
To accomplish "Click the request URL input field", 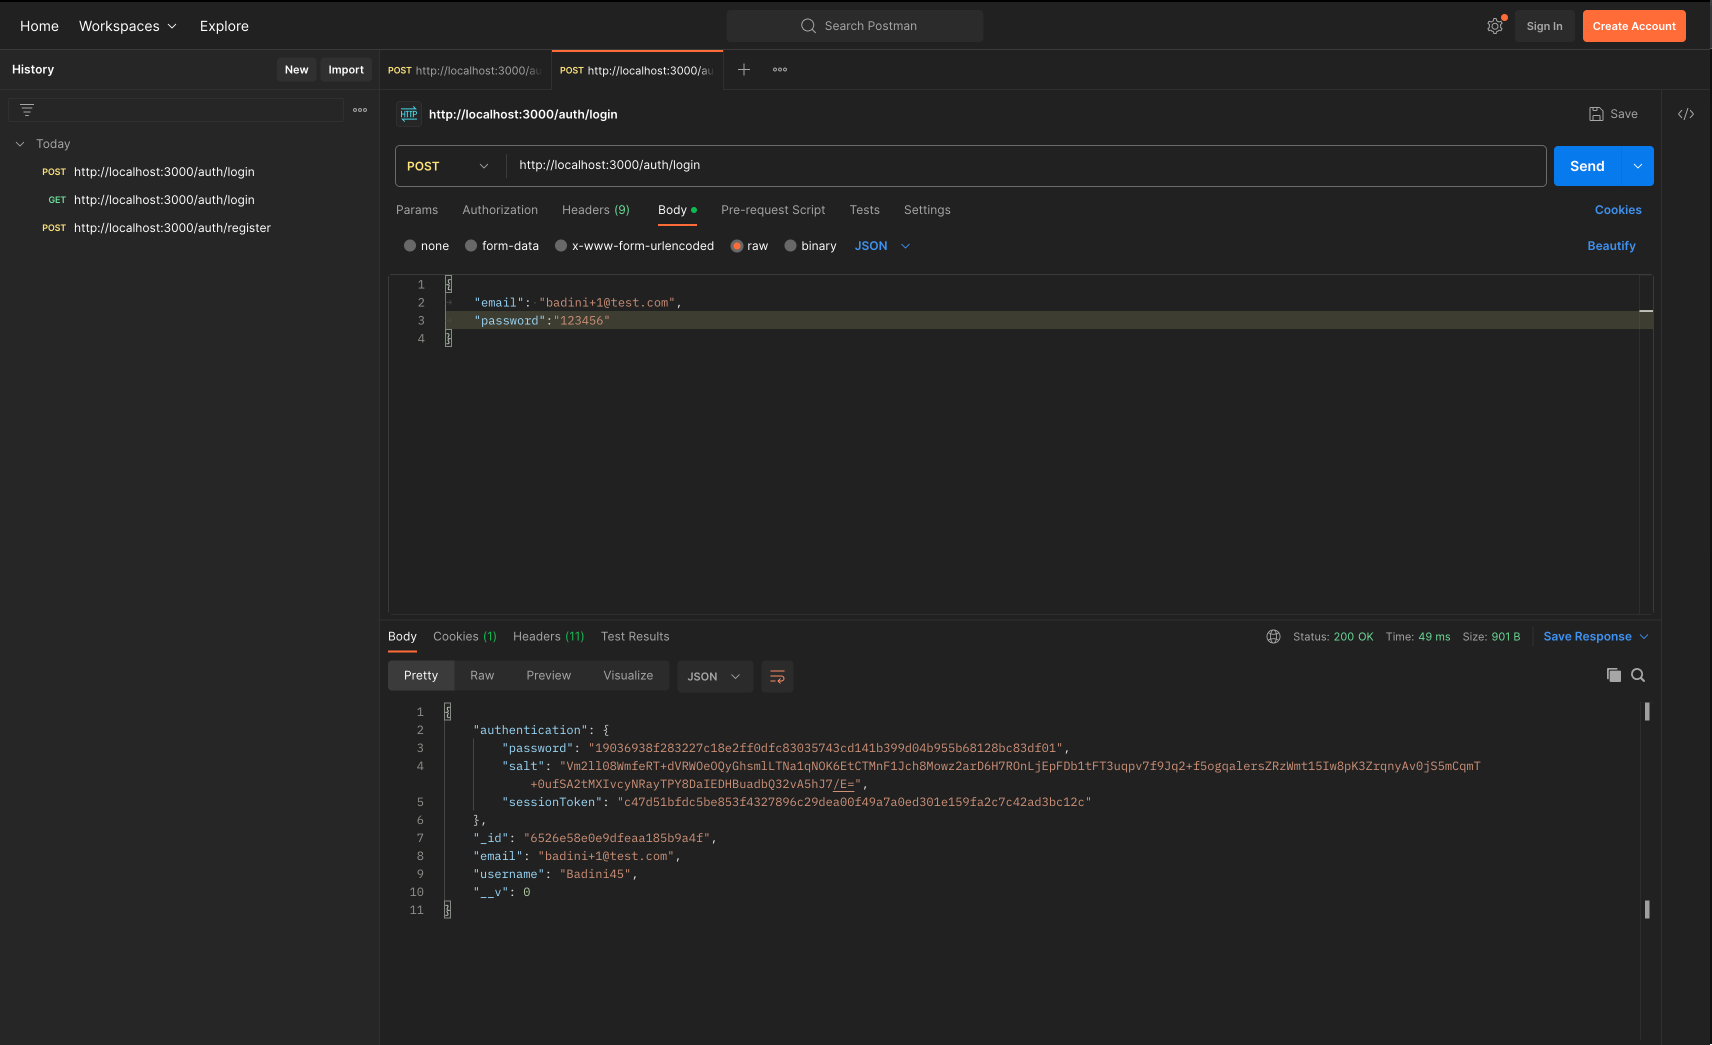I will coord(1026,166).
